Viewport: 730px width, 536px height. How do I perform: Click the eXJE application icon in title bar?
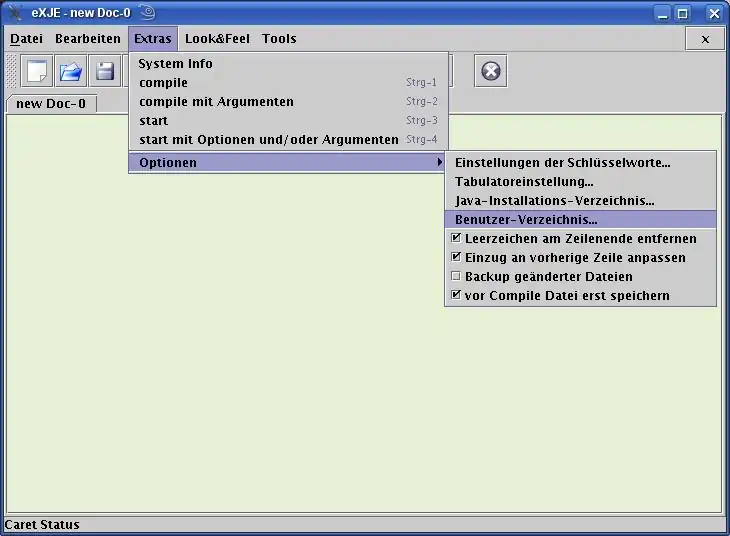pos(15,13)
